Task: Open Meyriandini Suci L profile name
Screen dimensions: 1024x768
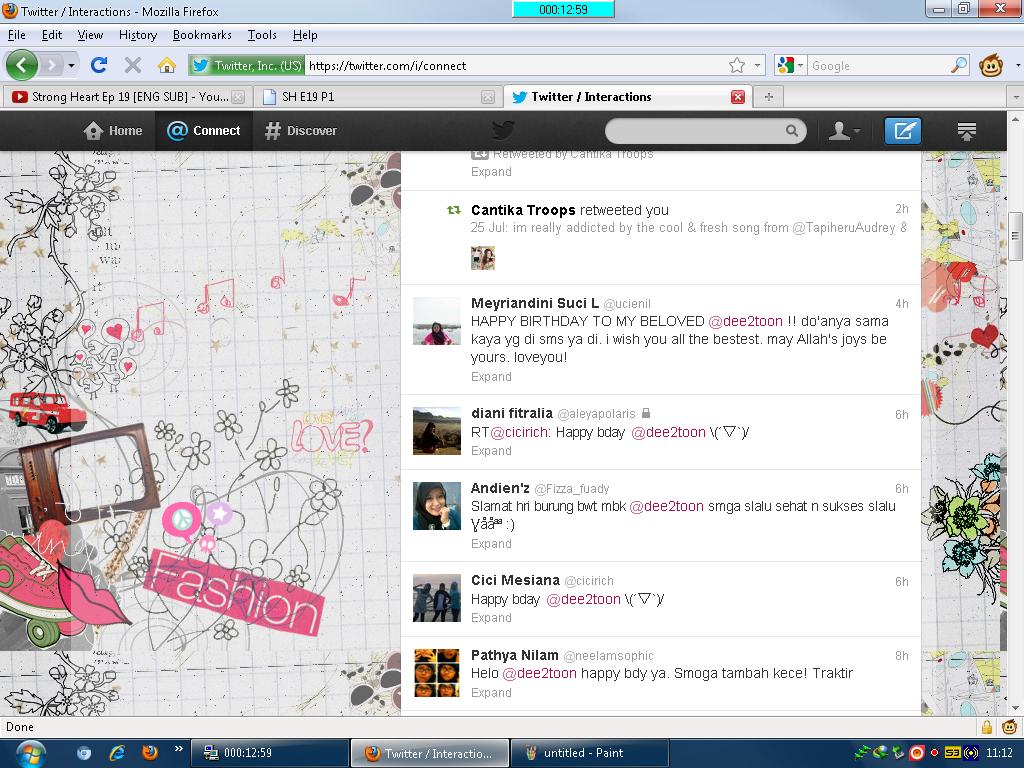Action: coord(535,303)
